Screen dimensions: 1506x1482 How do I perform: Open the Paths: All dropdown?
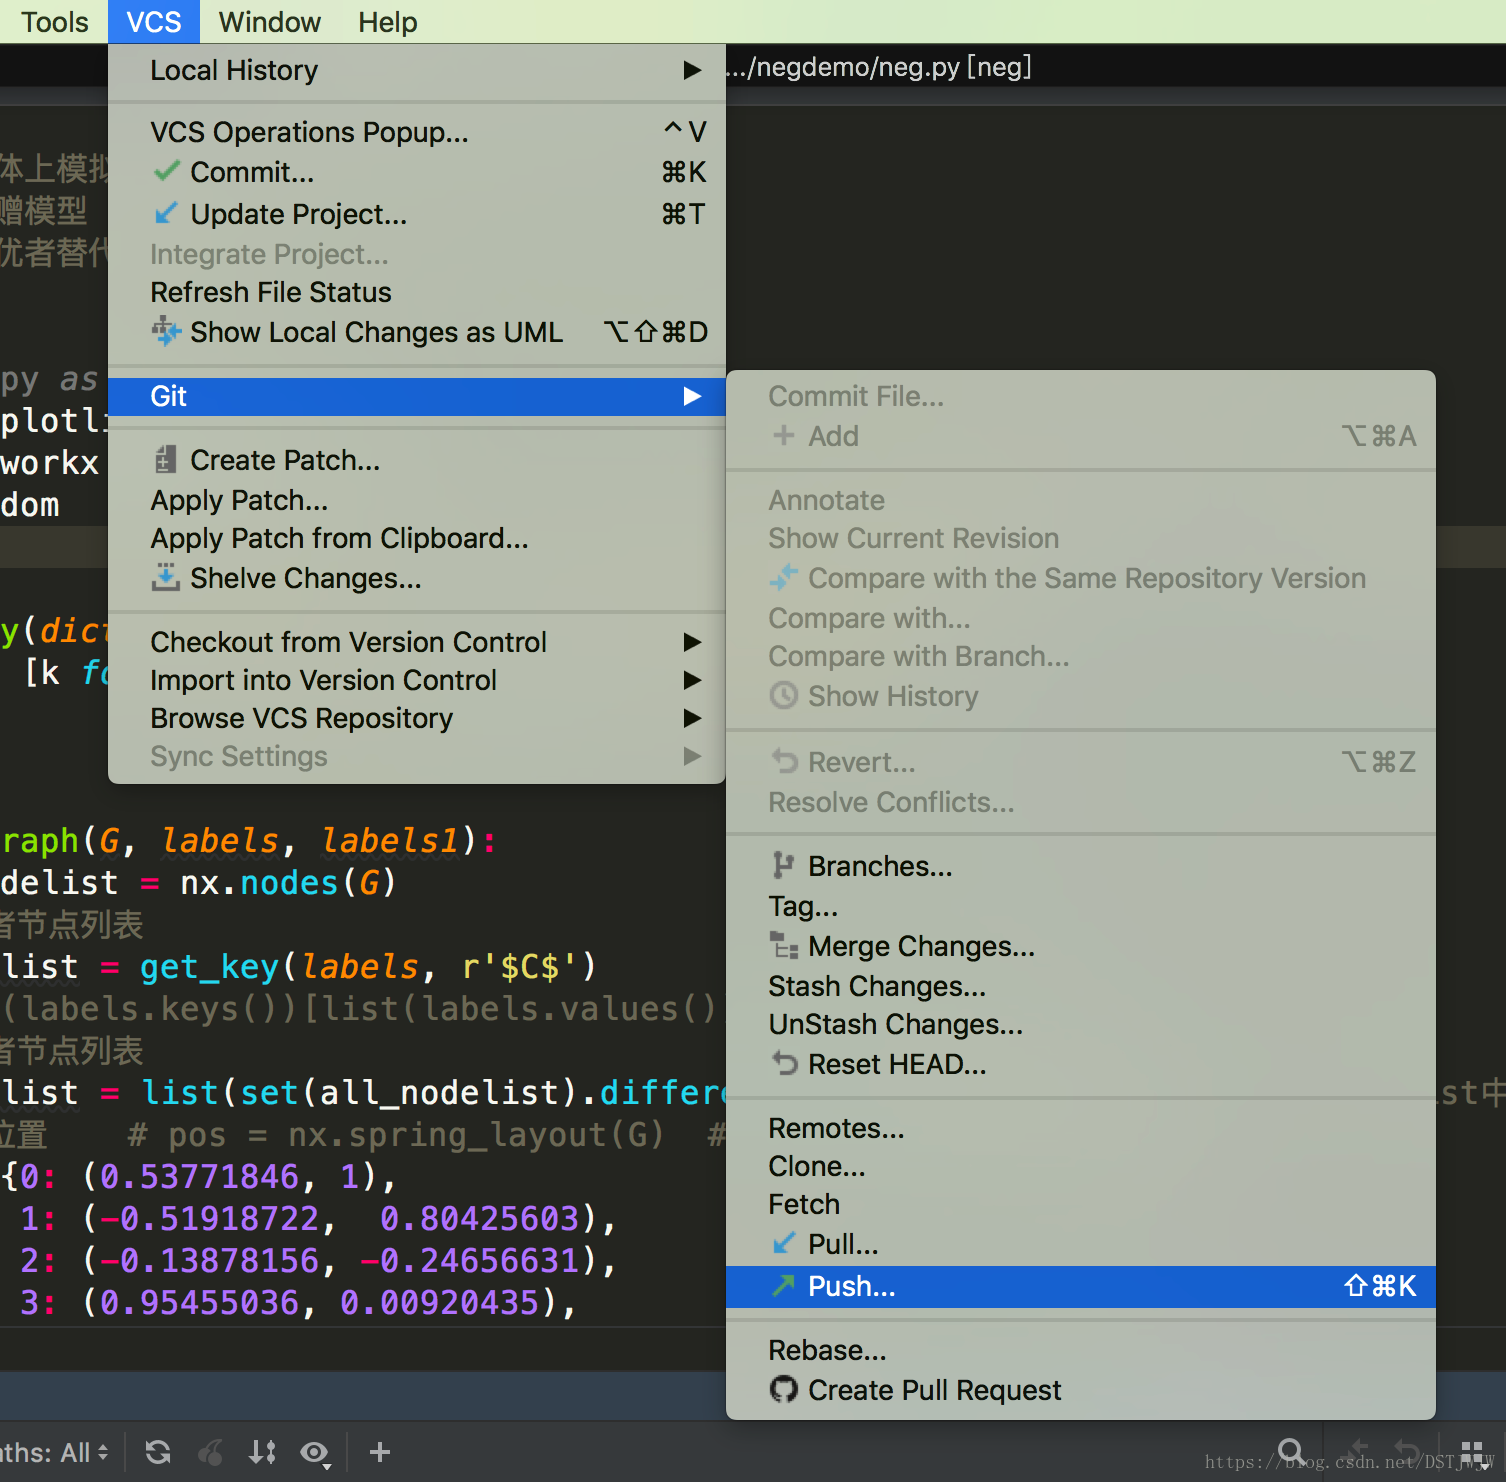click(x=55, y=1452)
